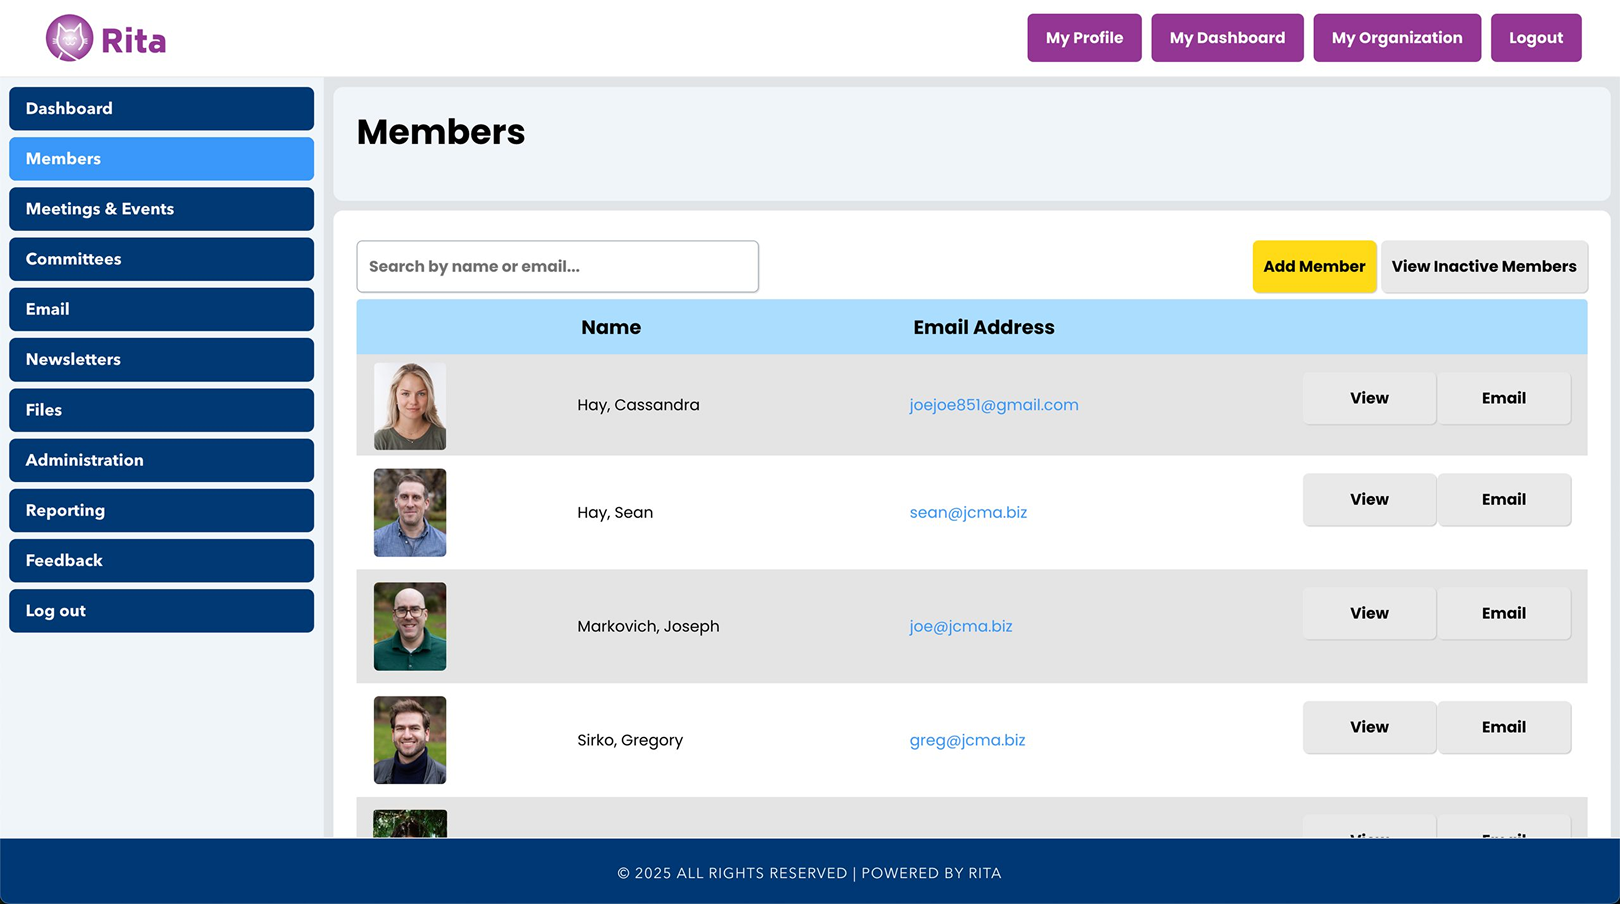Follow the joejoe851@gmail.com email link

click(x=993, y=405)
